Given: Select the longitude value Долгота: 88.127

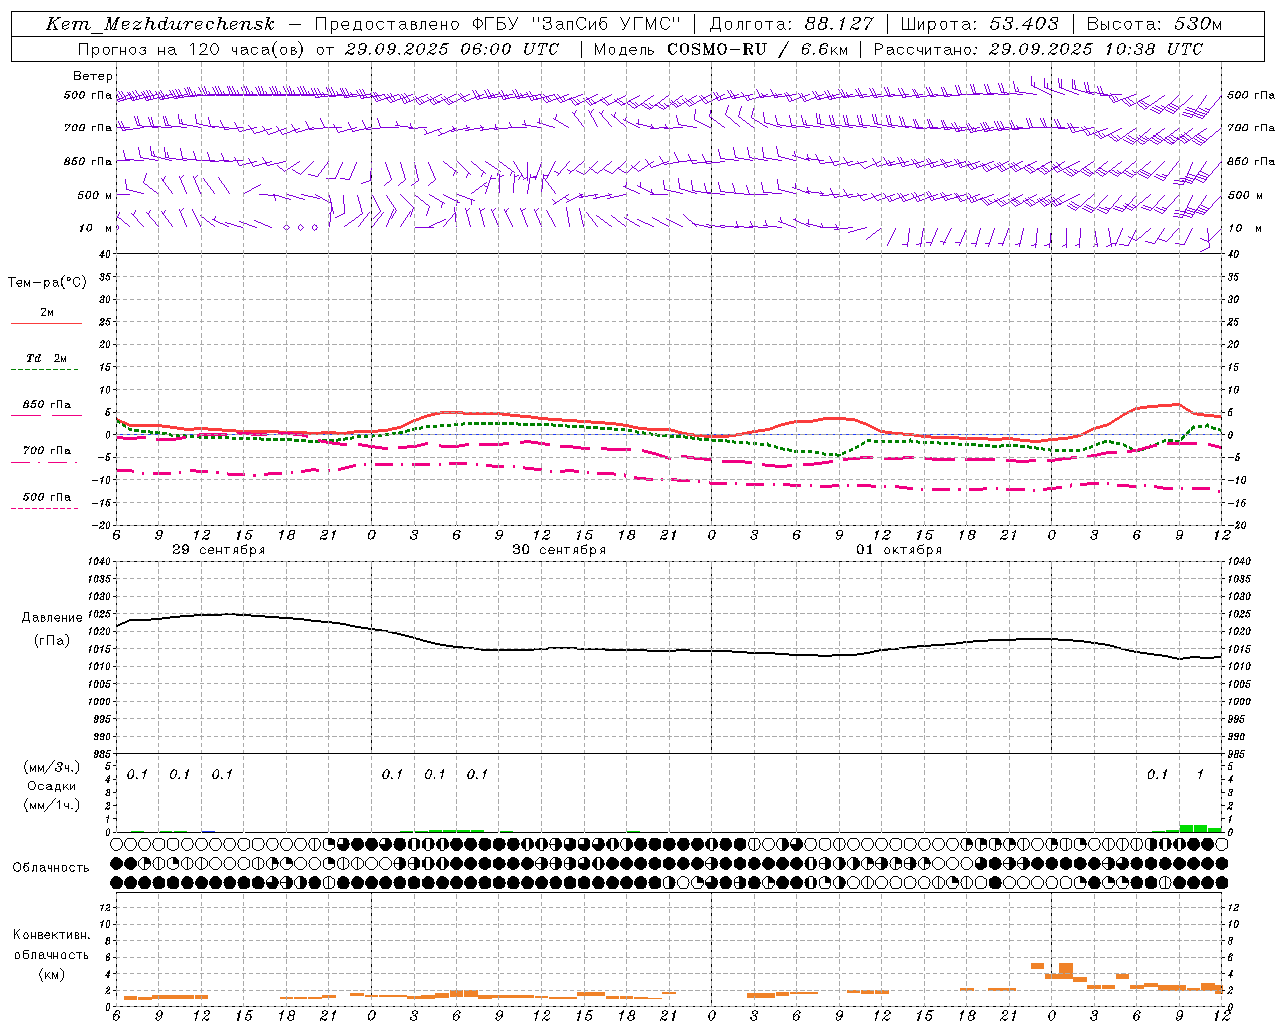Looking at the screenshot, I should 791,24.
